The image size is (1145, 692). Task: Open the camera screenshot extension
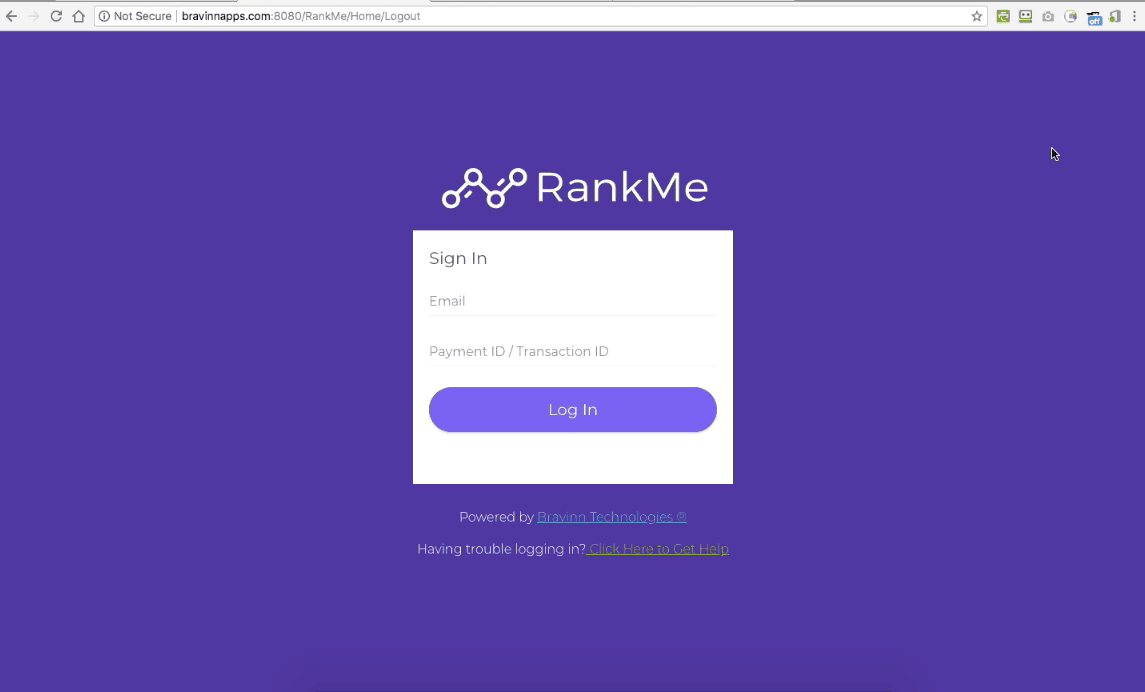point(1048,16)
